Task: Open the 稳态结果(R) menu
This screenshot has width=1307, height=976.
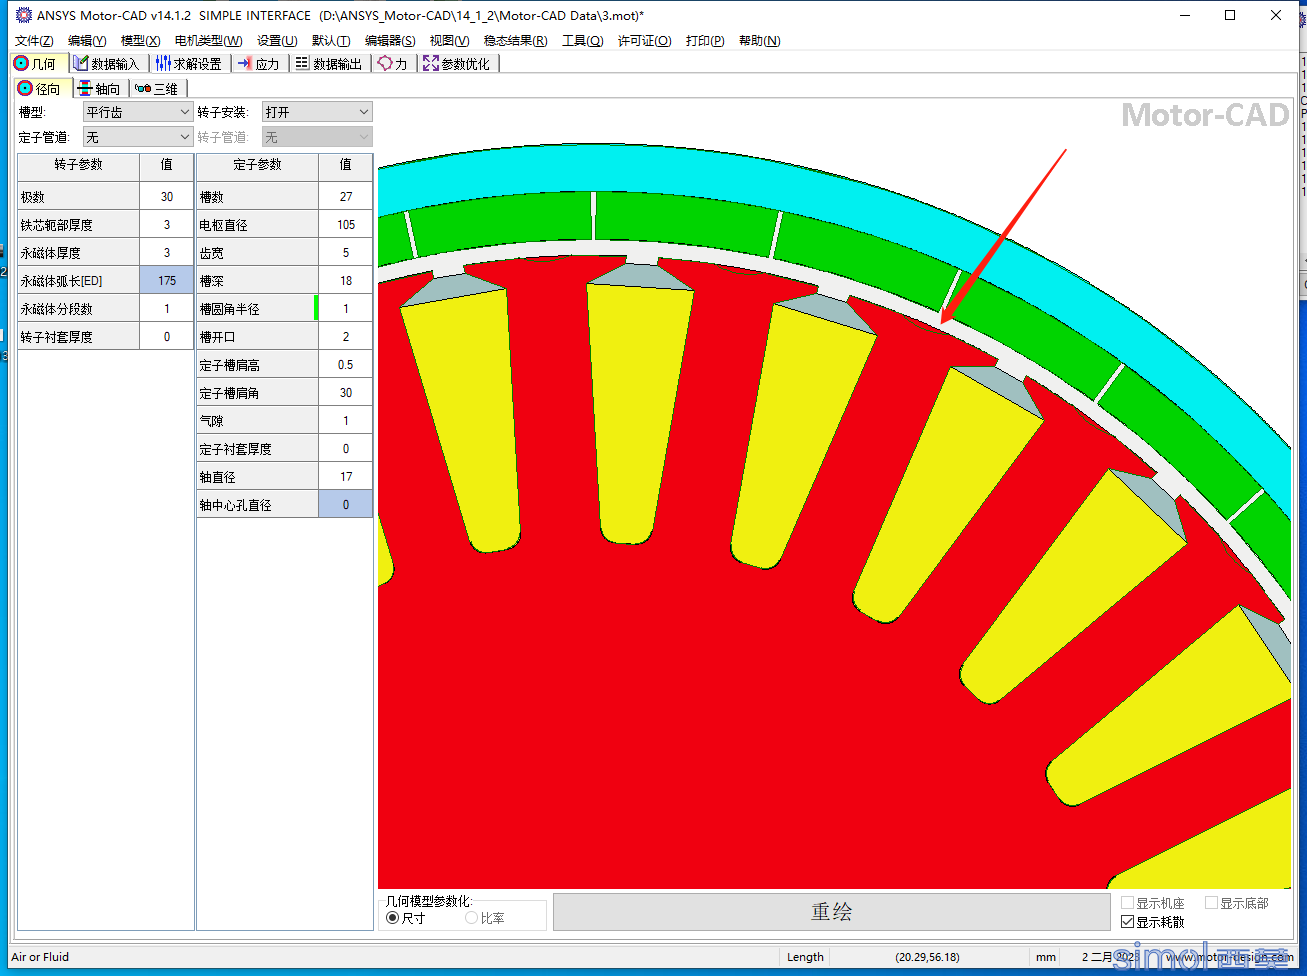Action: (x=515, y=40)
